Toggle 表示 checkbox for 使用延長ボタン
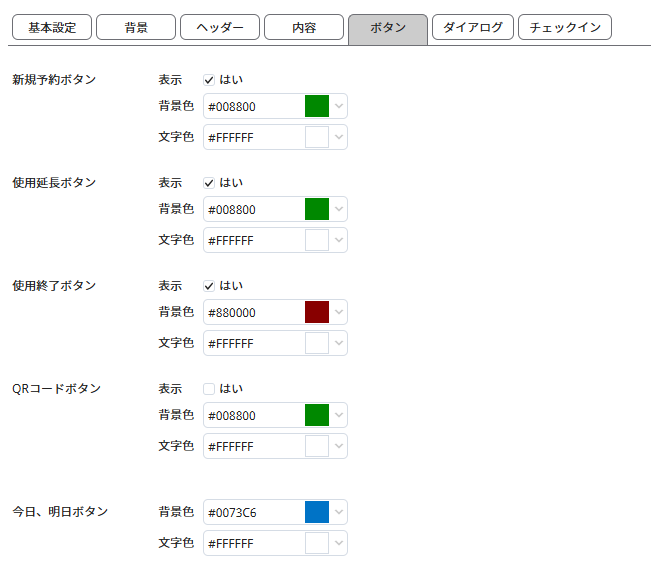Screen dimensions: 651x564 point(209,183)
